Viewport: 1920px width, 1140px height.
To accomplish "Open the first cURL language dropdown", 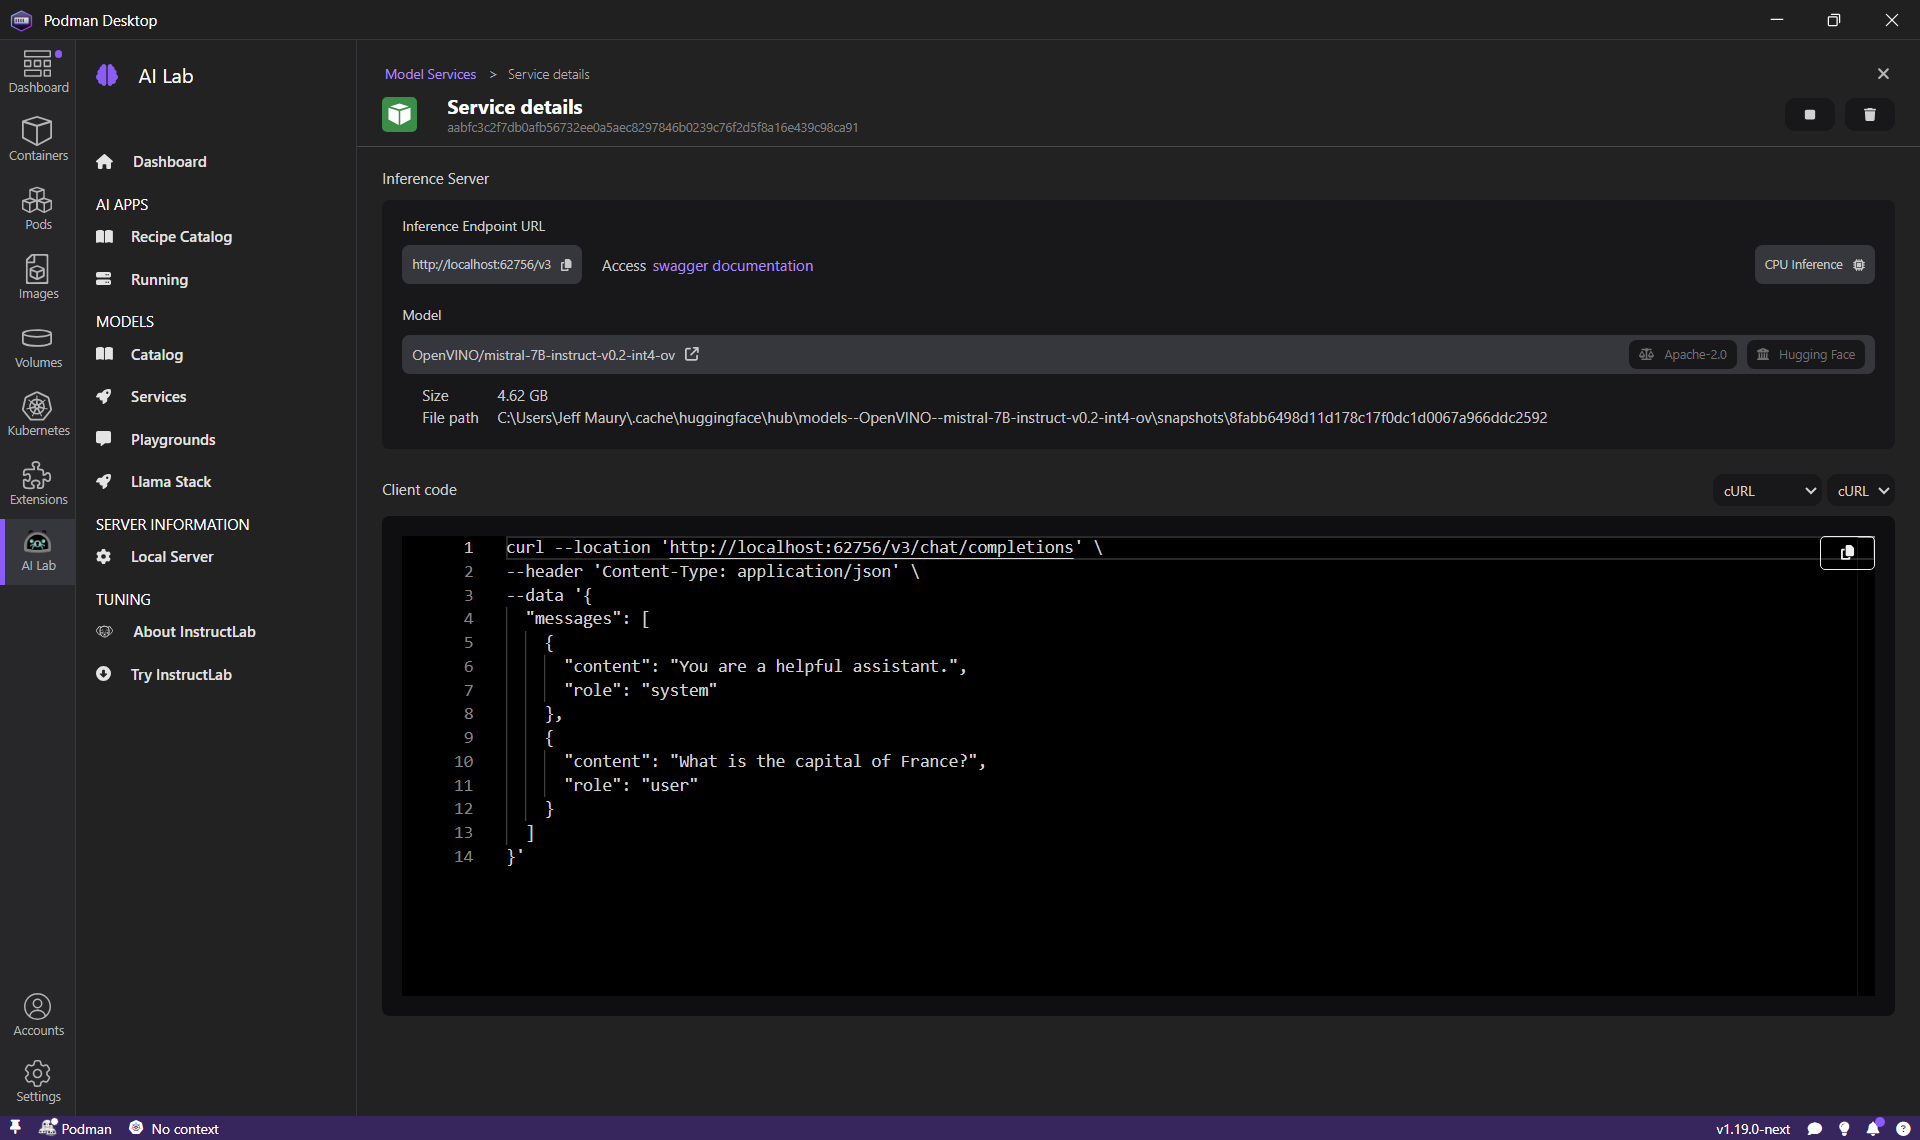I will 1766,490.
